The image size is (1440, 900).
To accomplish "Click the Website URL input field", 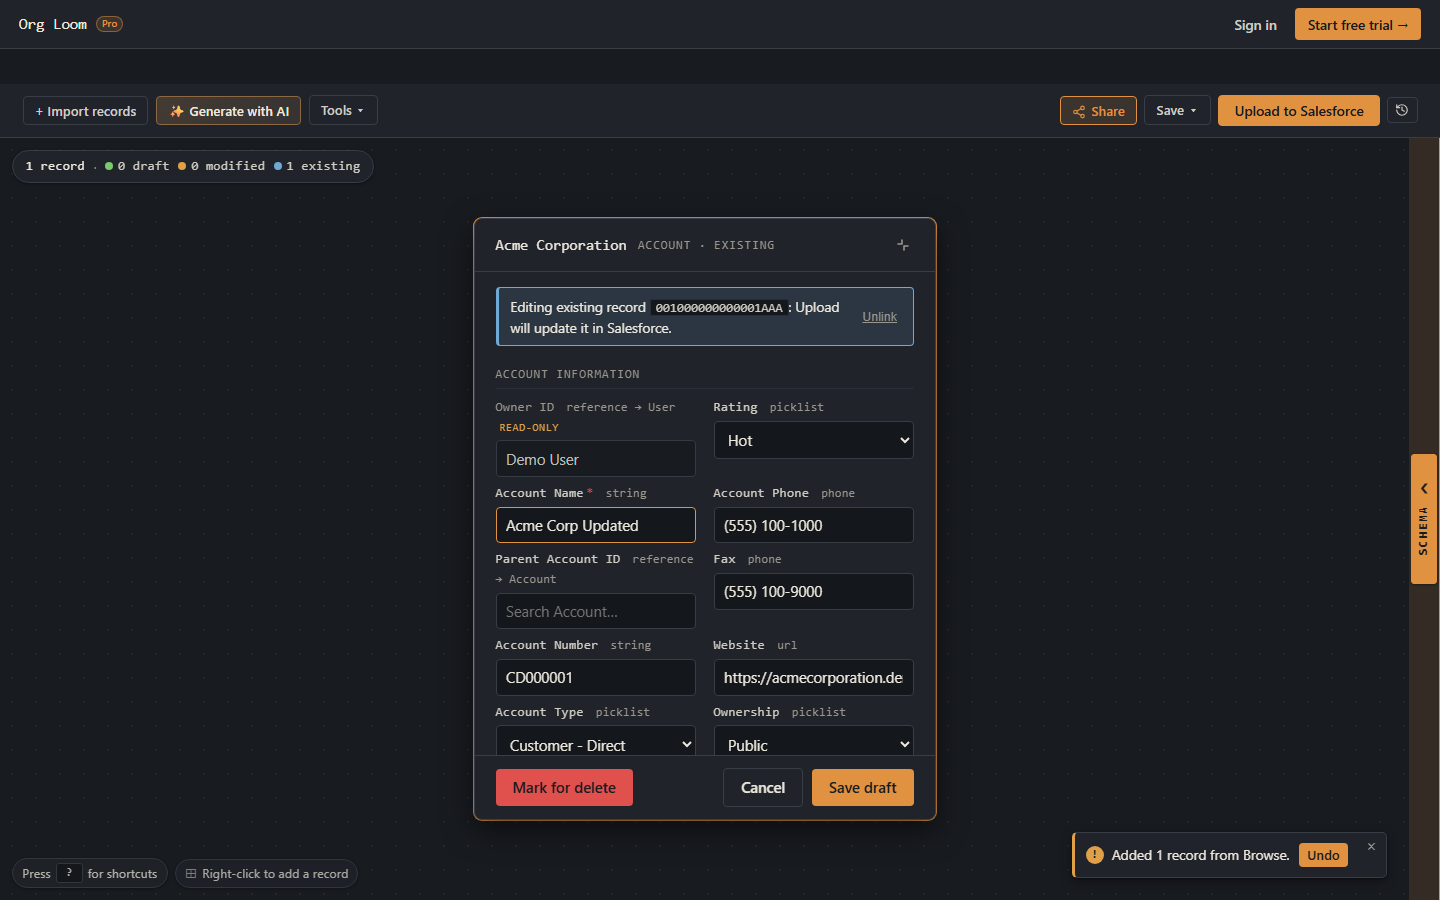I will click(814, 678).
